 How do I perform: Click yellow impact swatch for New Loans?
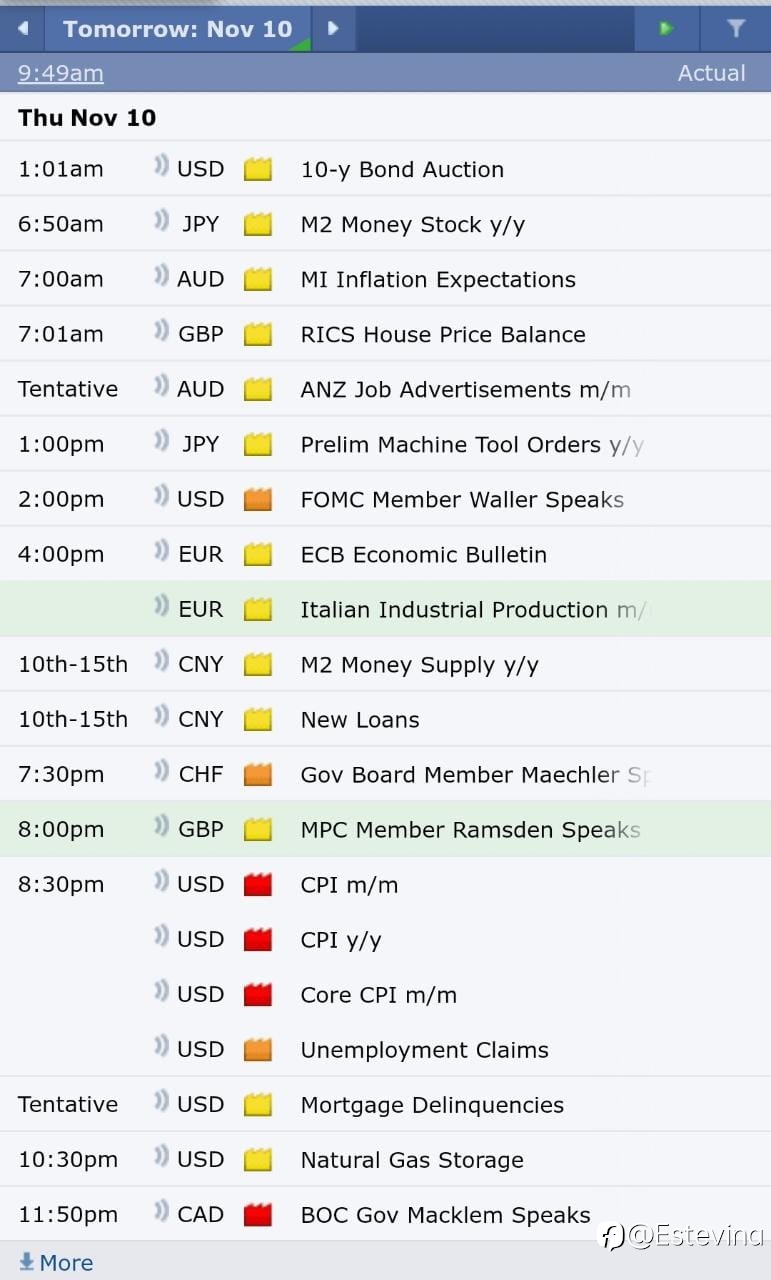point(258,719)
